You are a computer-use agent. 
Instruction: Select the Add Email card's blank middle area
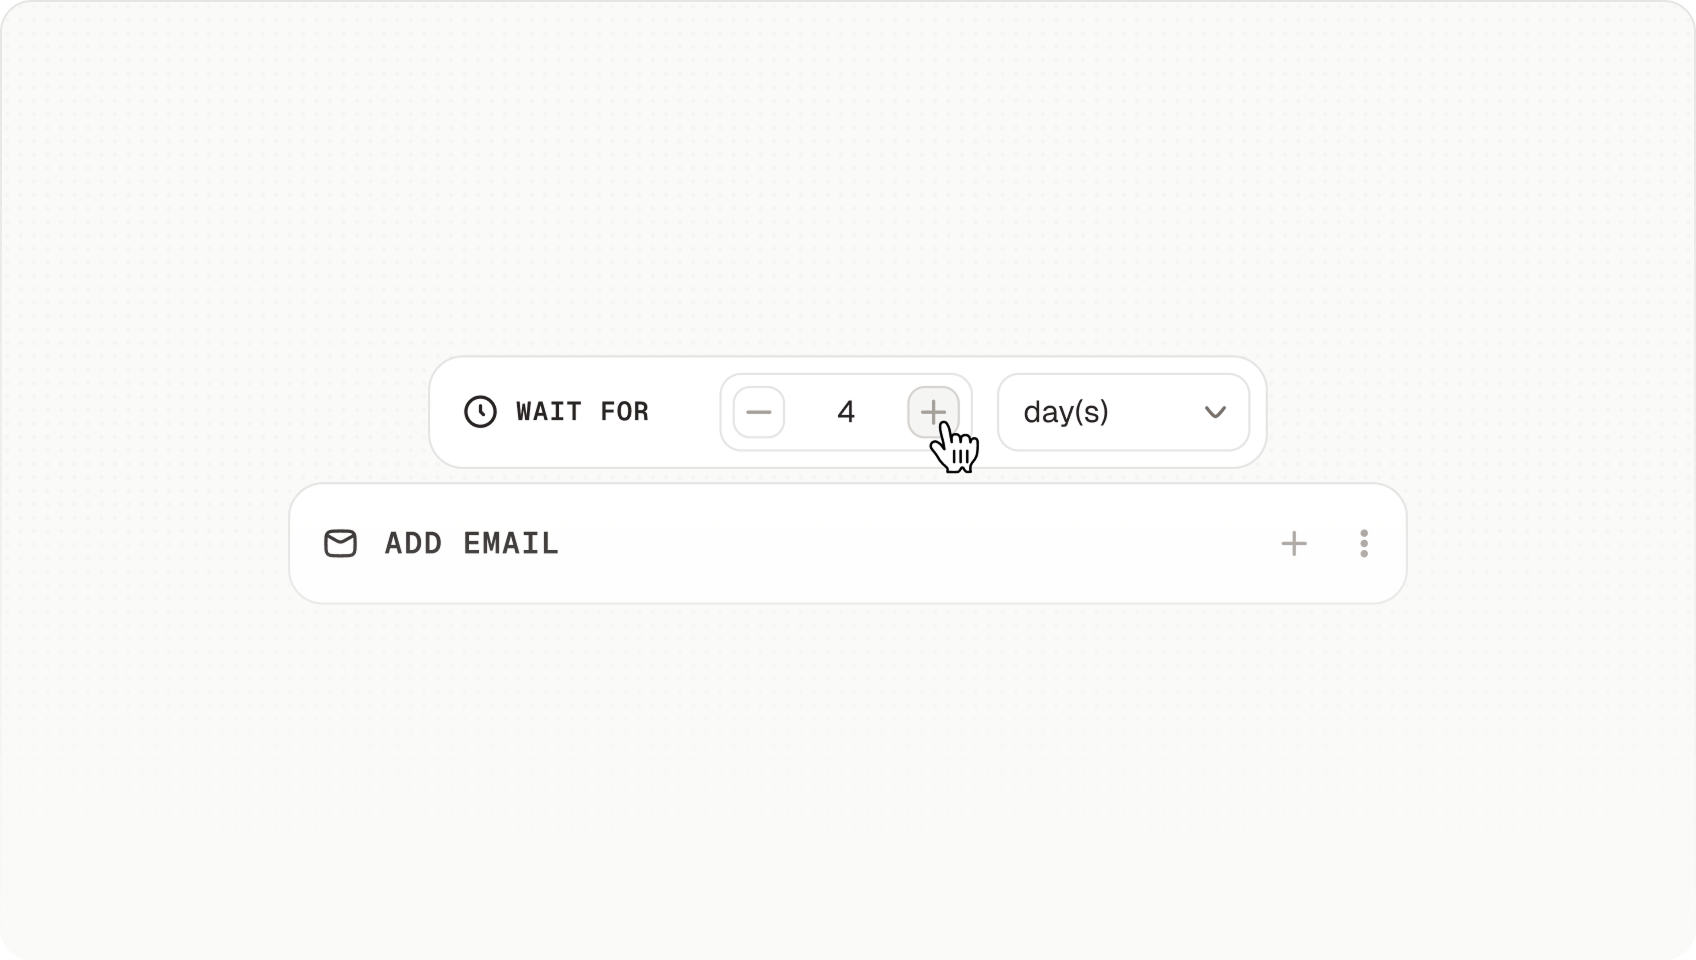coord(900,544)
